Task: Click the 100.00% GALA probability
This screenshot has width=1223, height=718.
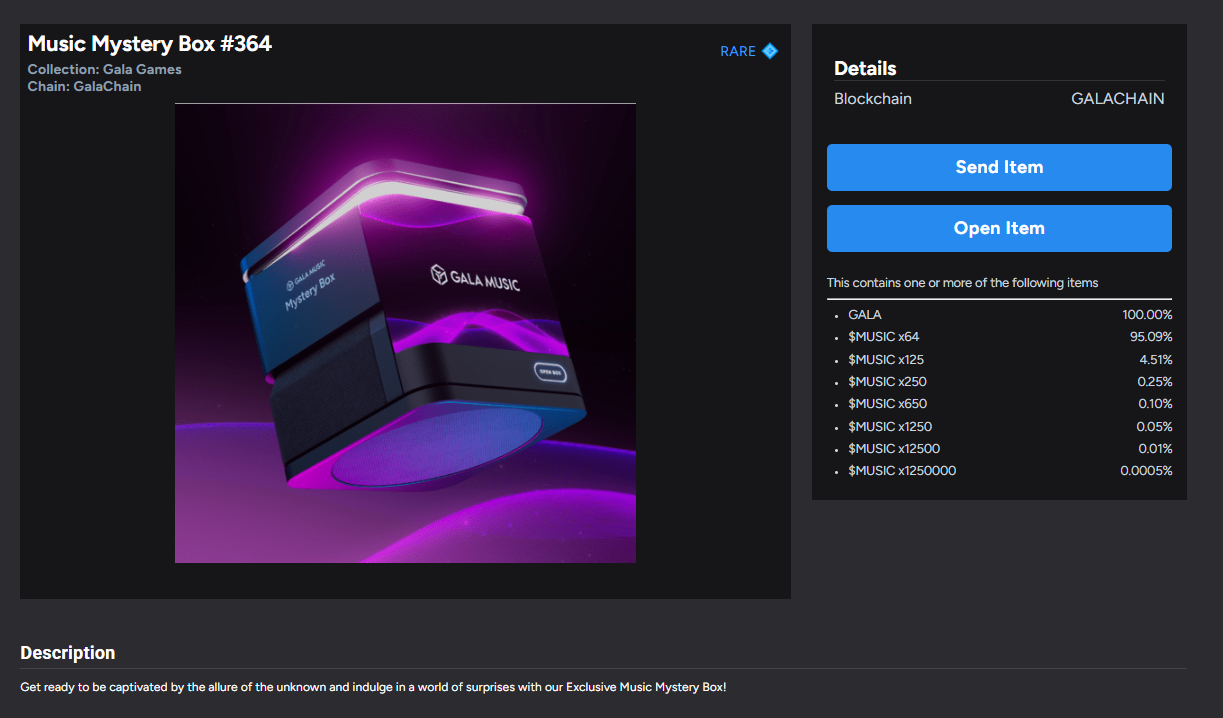Action: click(x=1147, y=315)
